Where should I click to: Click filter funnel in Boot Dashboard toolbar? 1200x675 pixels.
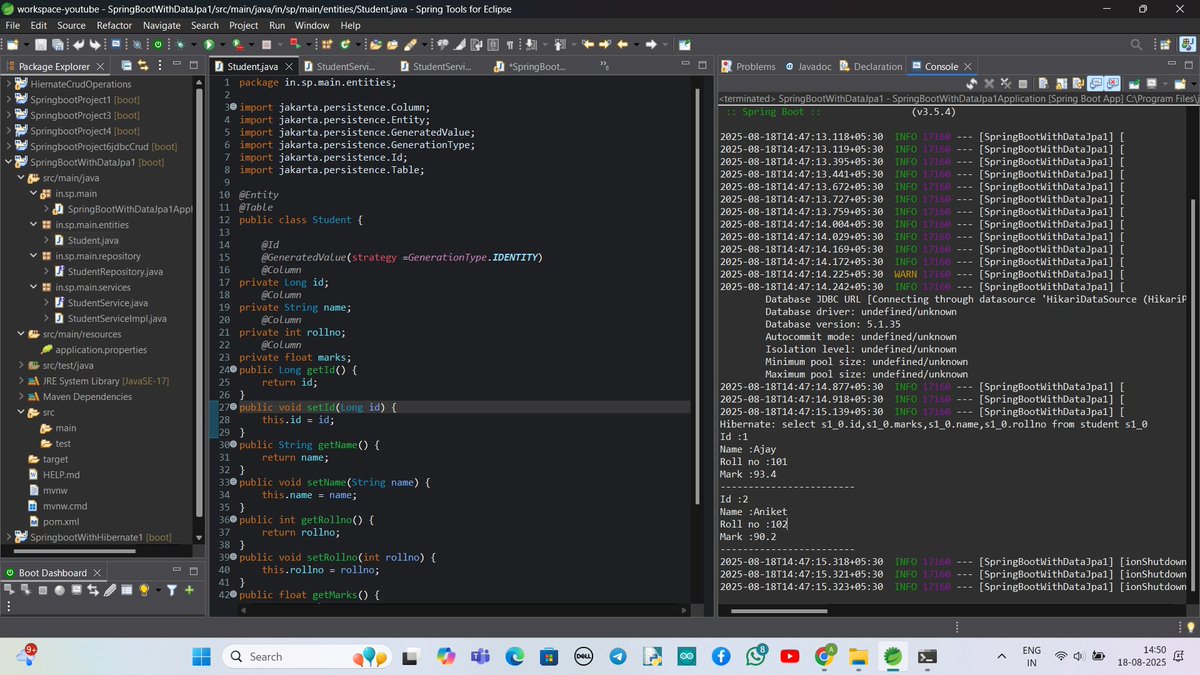pos(172,591)
